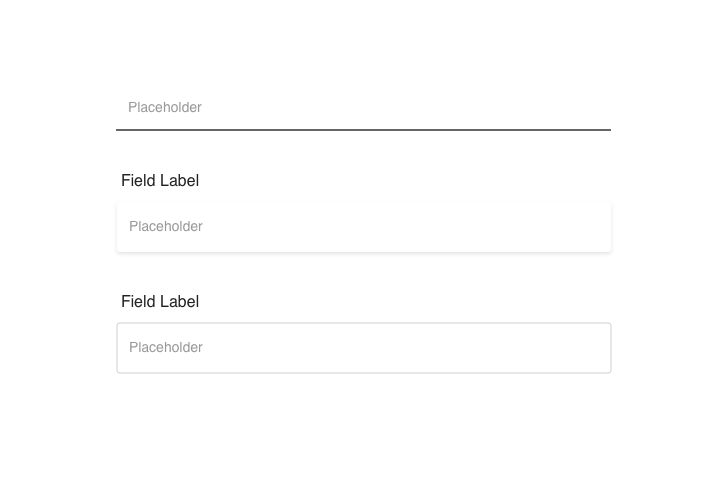Screen dimensions: 727x494
Task: Focus the shadowed Placeholder input box
Action: (x=363, y=227)
